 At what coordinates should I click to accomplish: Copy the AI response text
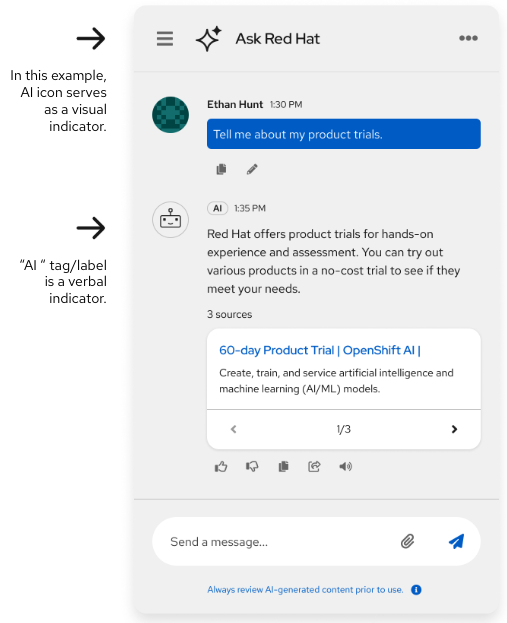coord(283,466)
